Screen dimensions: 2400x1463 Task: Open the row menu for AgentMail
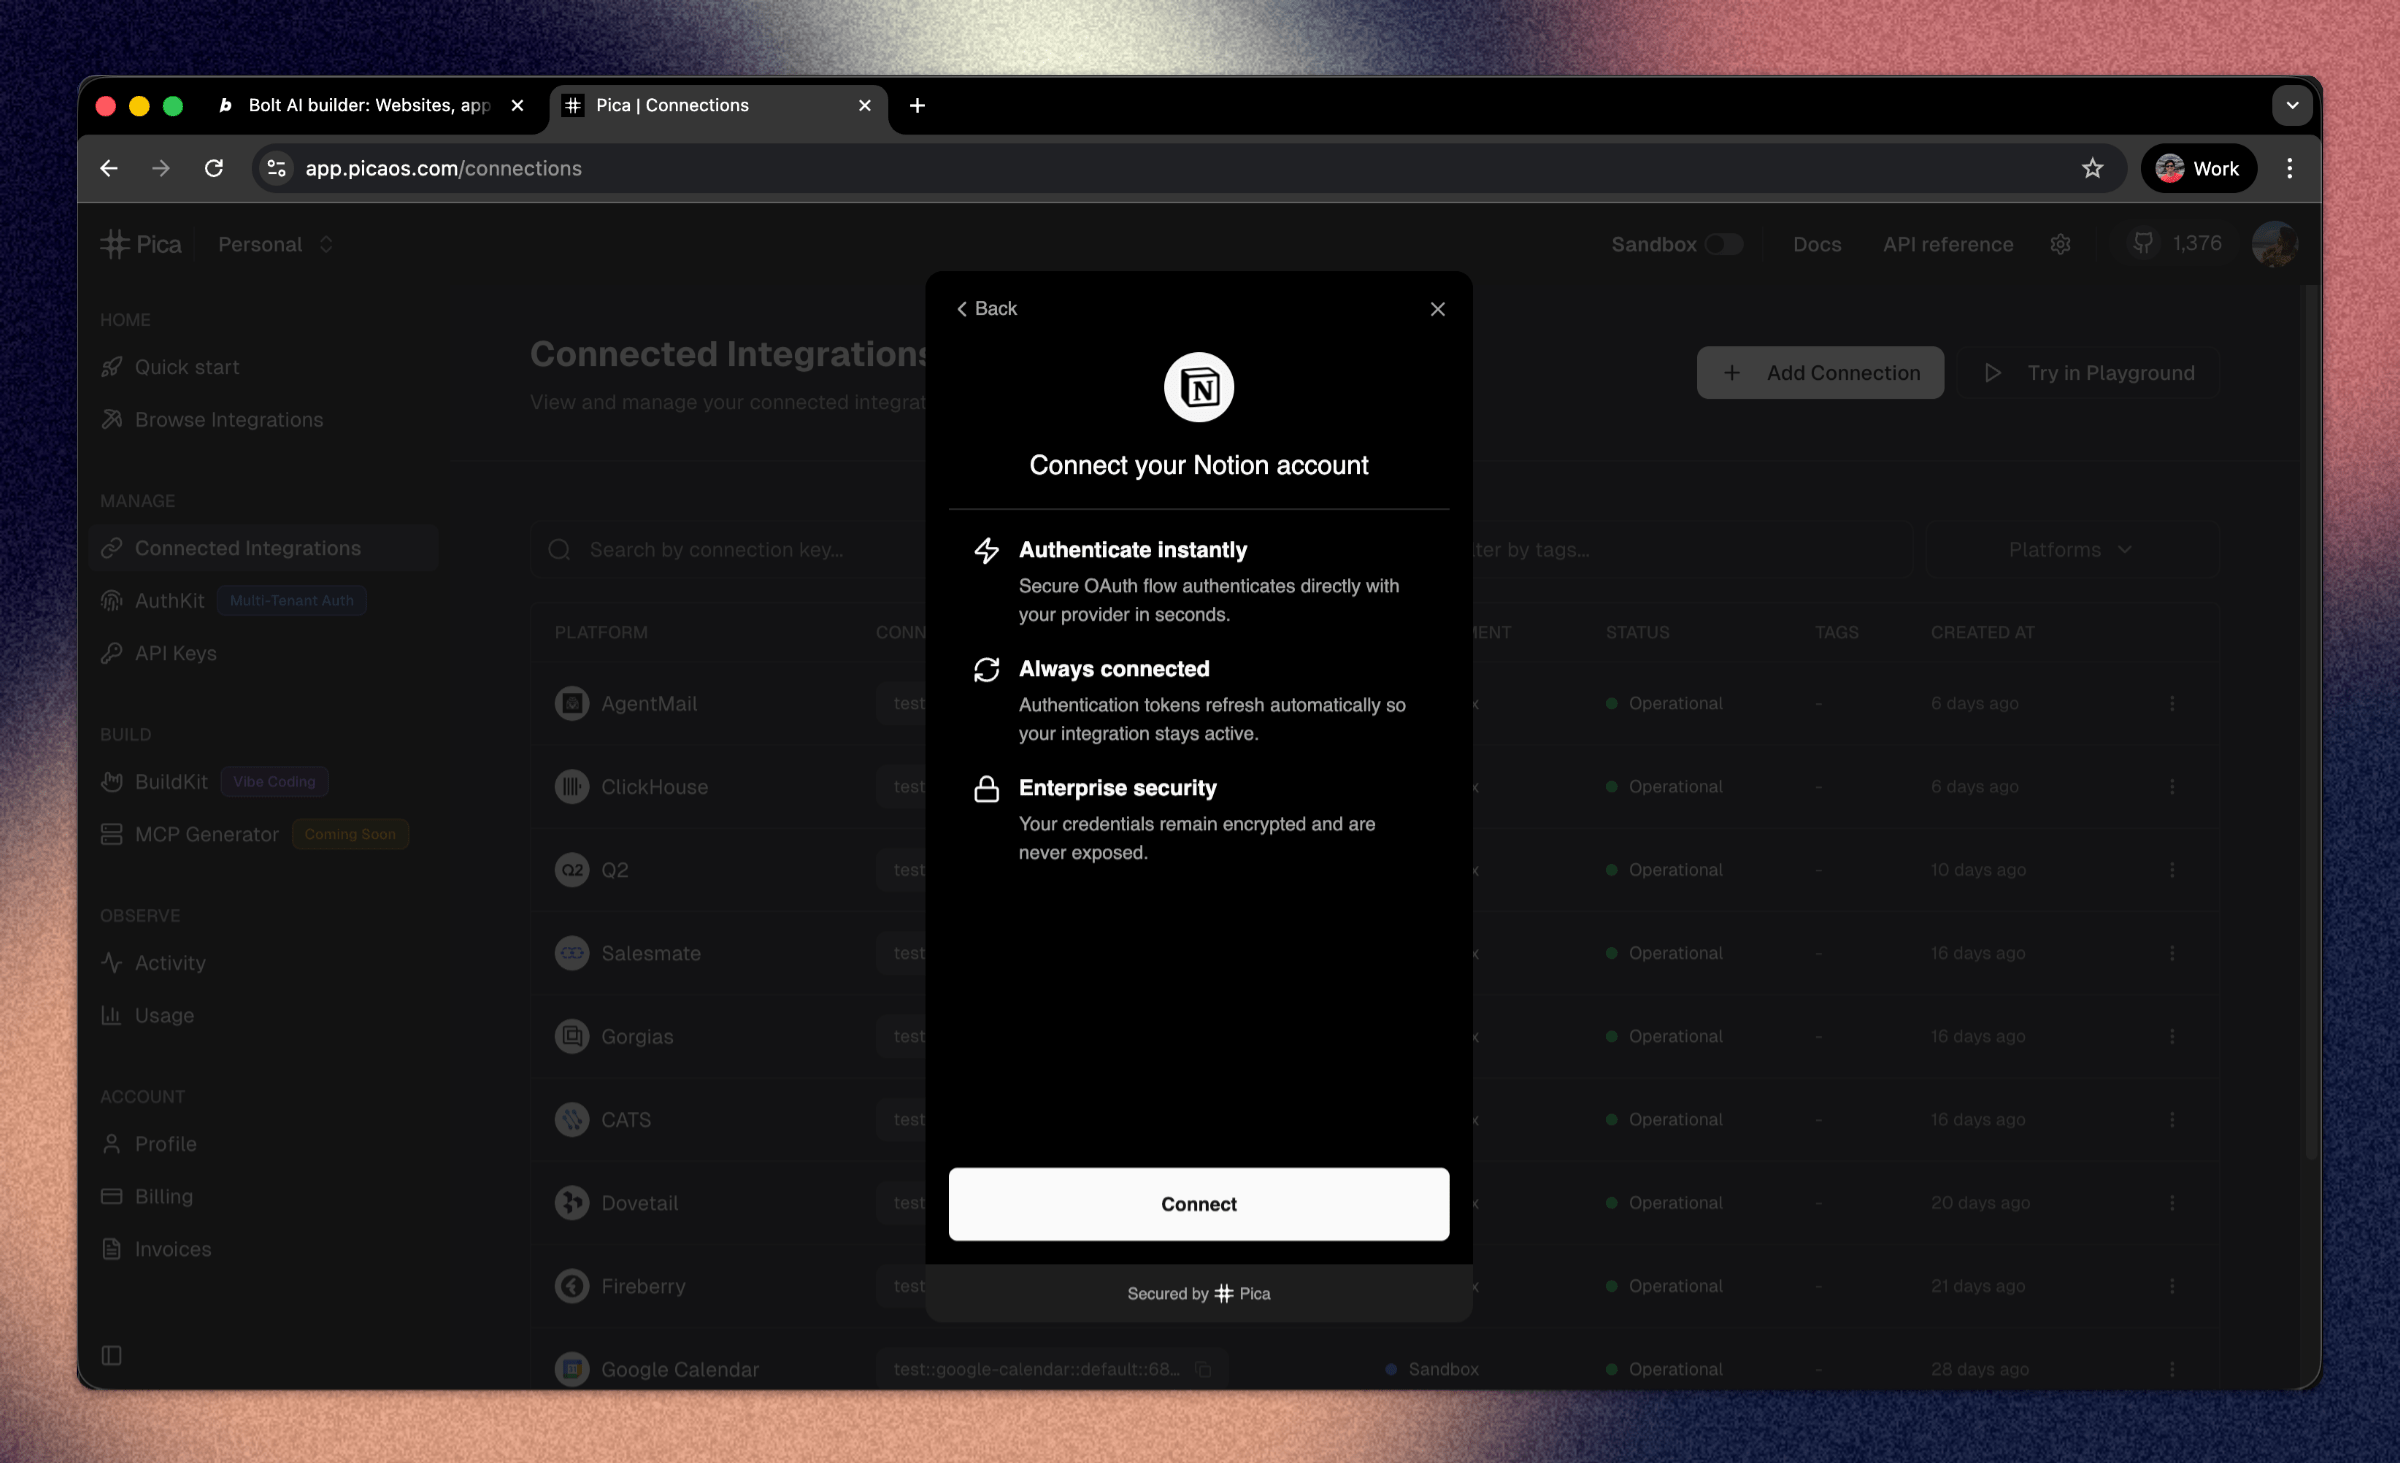coord(2172,704)
